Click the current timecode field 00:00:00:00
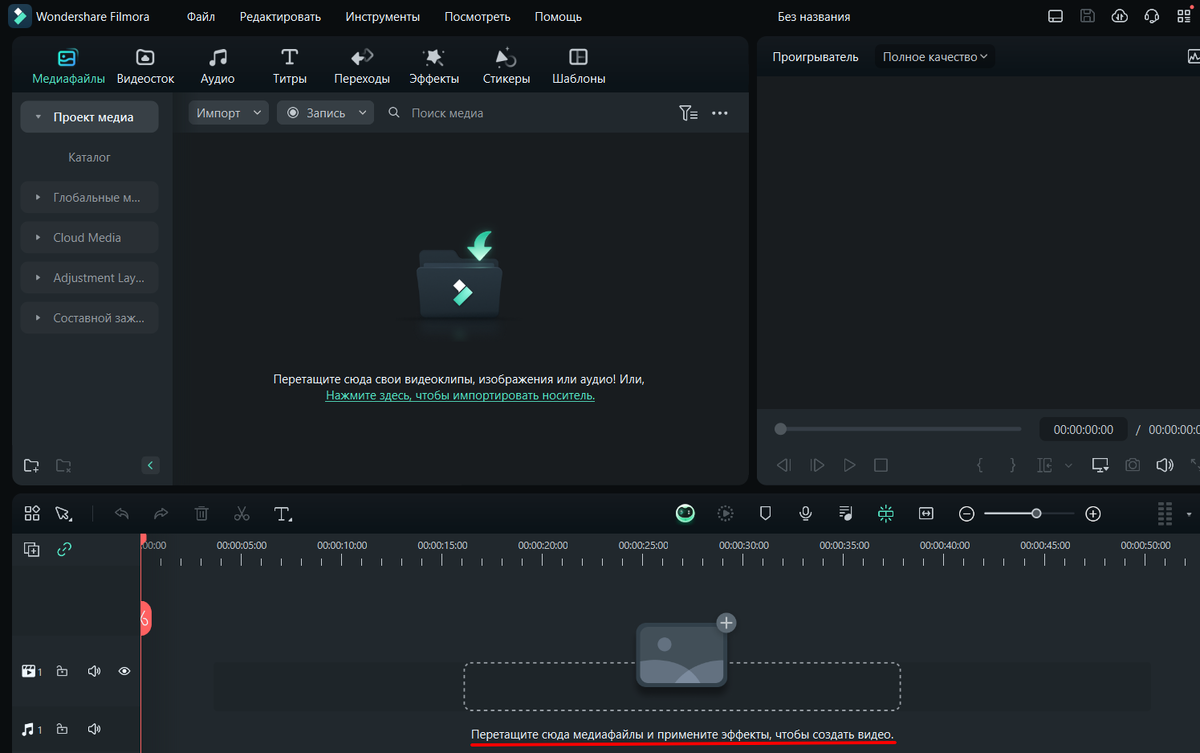1200x753 pixels. (1083, 429)
